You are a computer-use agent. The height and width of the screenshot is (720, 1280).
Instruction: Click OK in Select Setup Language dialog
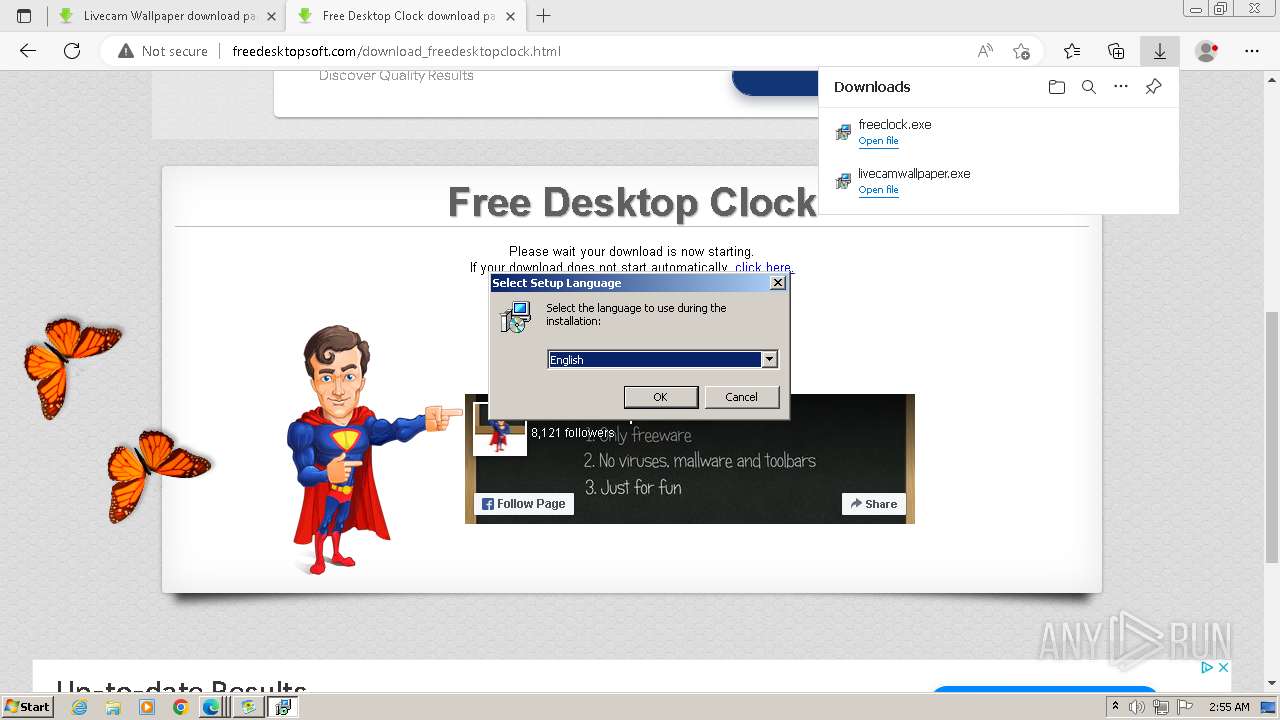[x=660, y=397]
